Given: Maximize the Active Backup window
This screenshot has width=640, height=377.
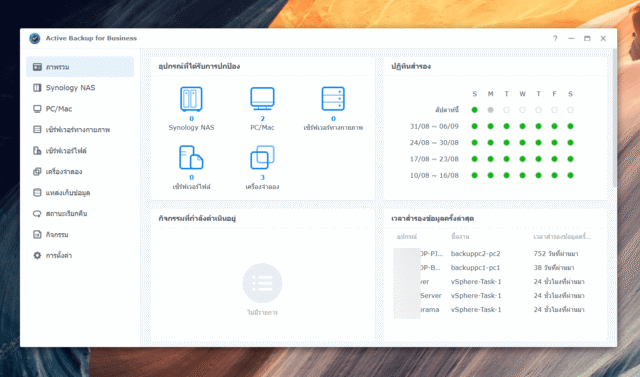Looking at the screenshot, I should click(587, 38).
